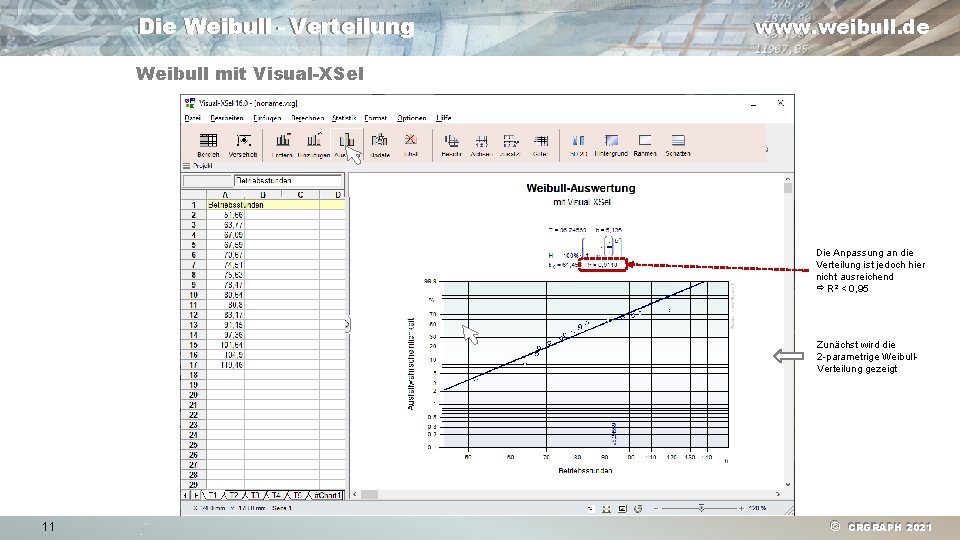Select the cell in row 17 of column A

coord(225,365)
